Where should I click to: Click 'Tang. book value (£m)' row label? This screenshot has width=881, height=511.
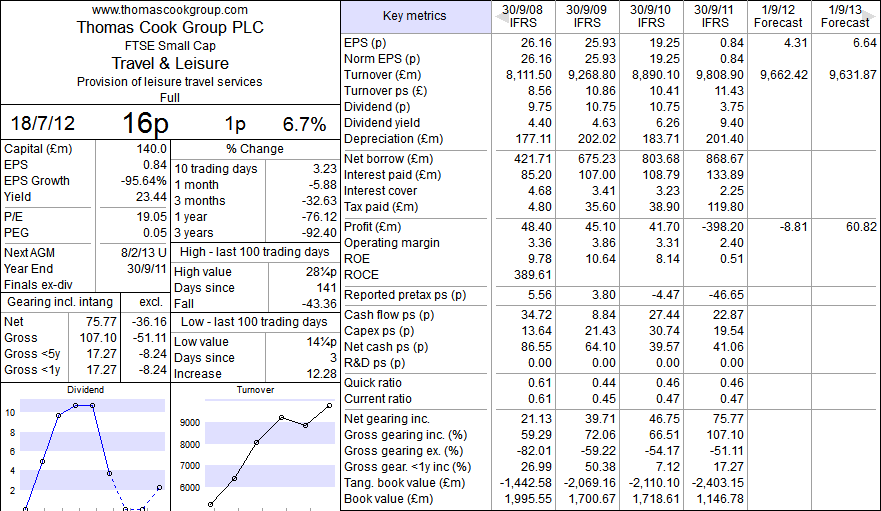click(x=405, y=483)
